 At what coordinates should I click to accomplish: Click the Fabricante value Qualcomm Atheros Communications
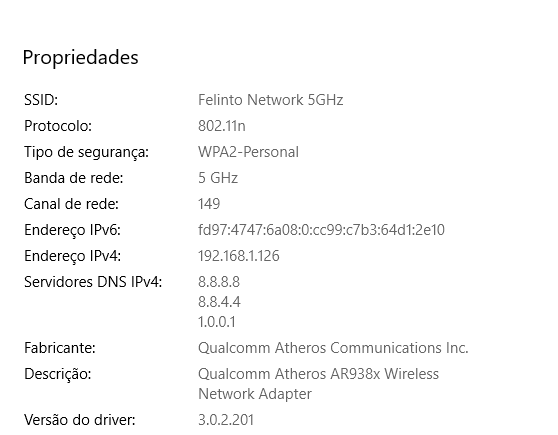pos(333,348)
